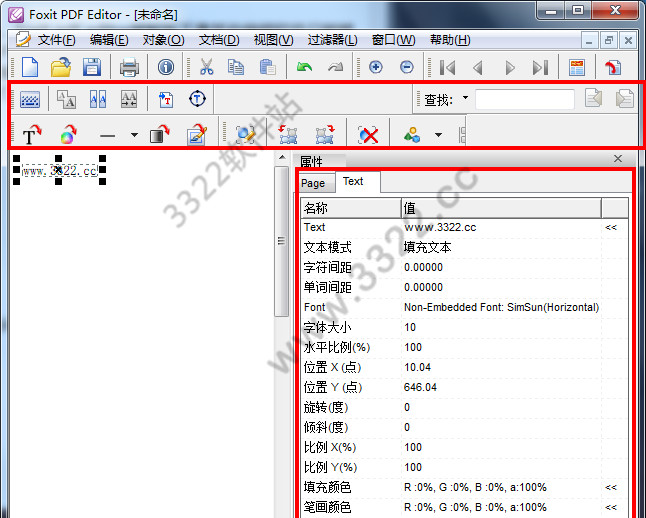Open the edit with pencil icon
The image size is (646, 518).
click(197, 134)
